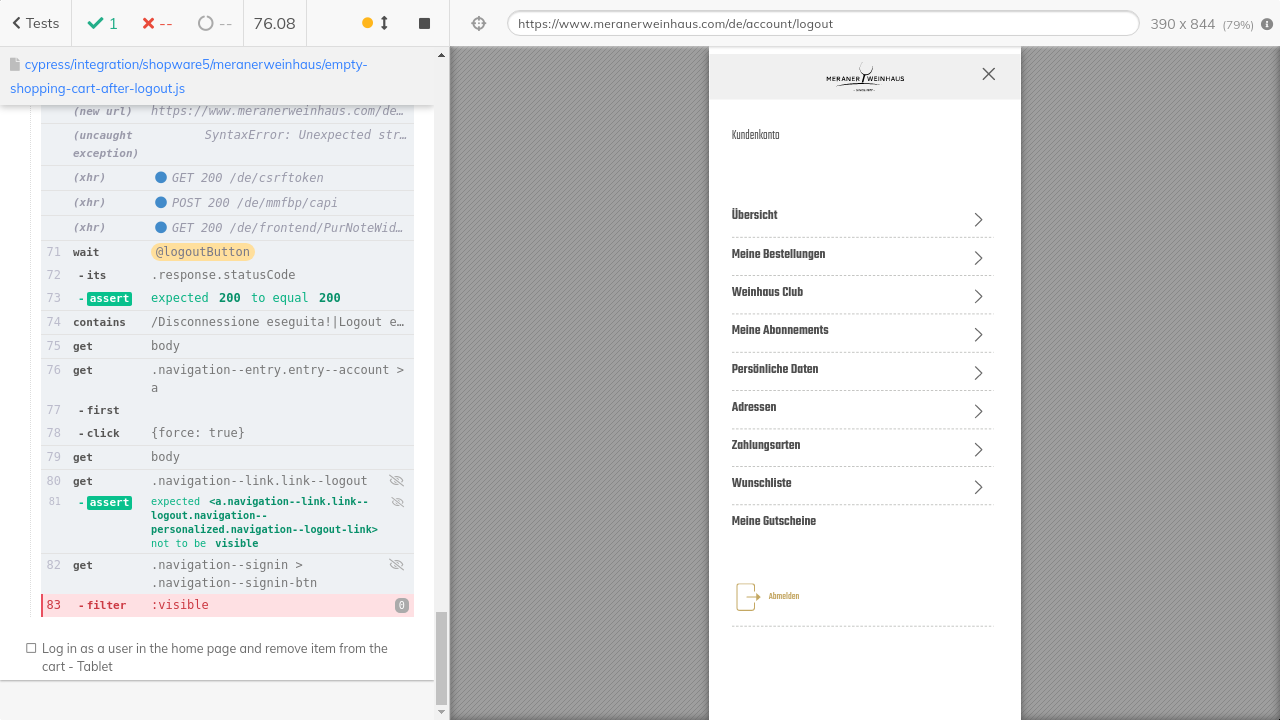Click eye icon on signin button command
The height and width of the screenshot is (720, 1280).
396,565
